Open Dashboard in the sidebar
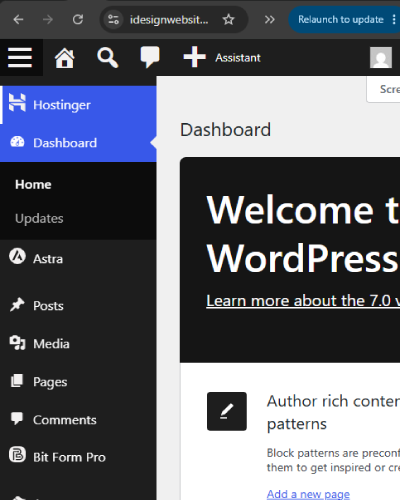Viewport: 400px width, 500px height. click(x=78, y=143)
